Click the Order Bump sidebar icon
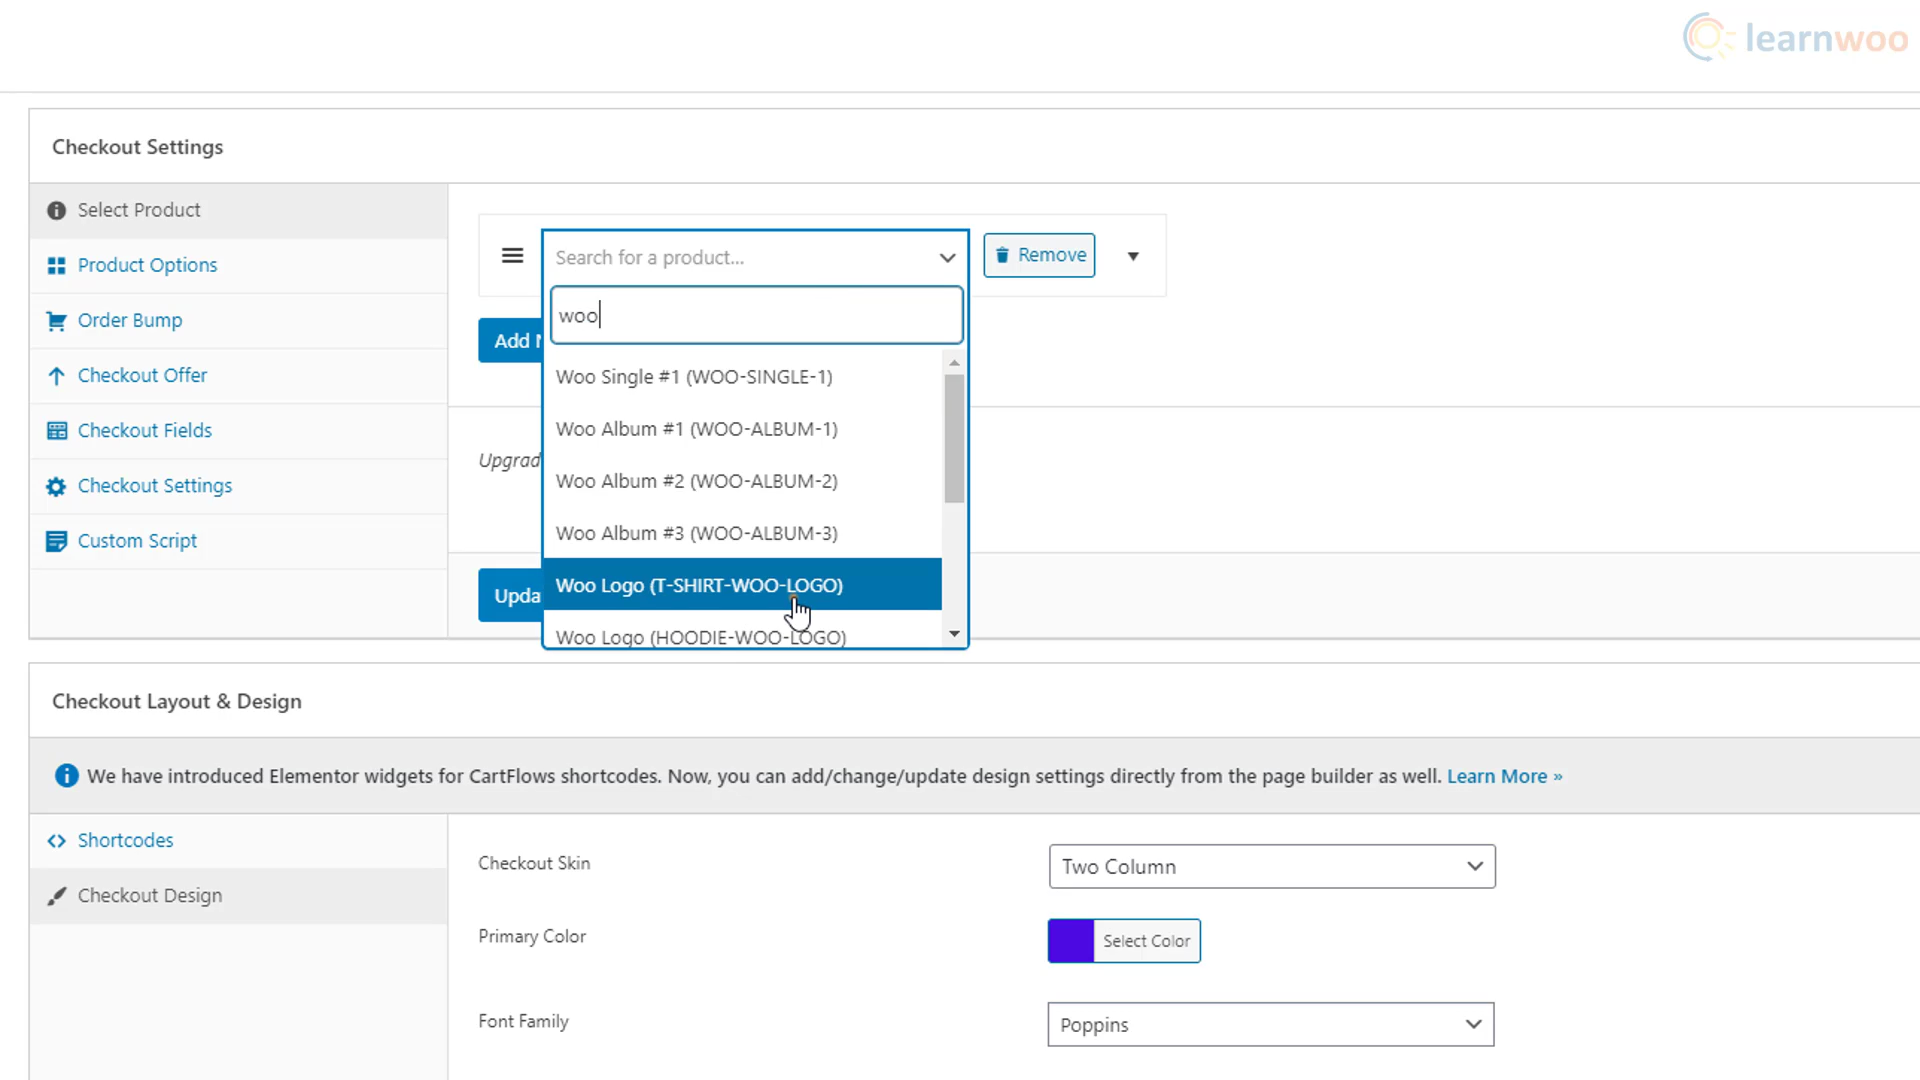This screenshot has height=1080, width=1920. (x=53, y=319)
